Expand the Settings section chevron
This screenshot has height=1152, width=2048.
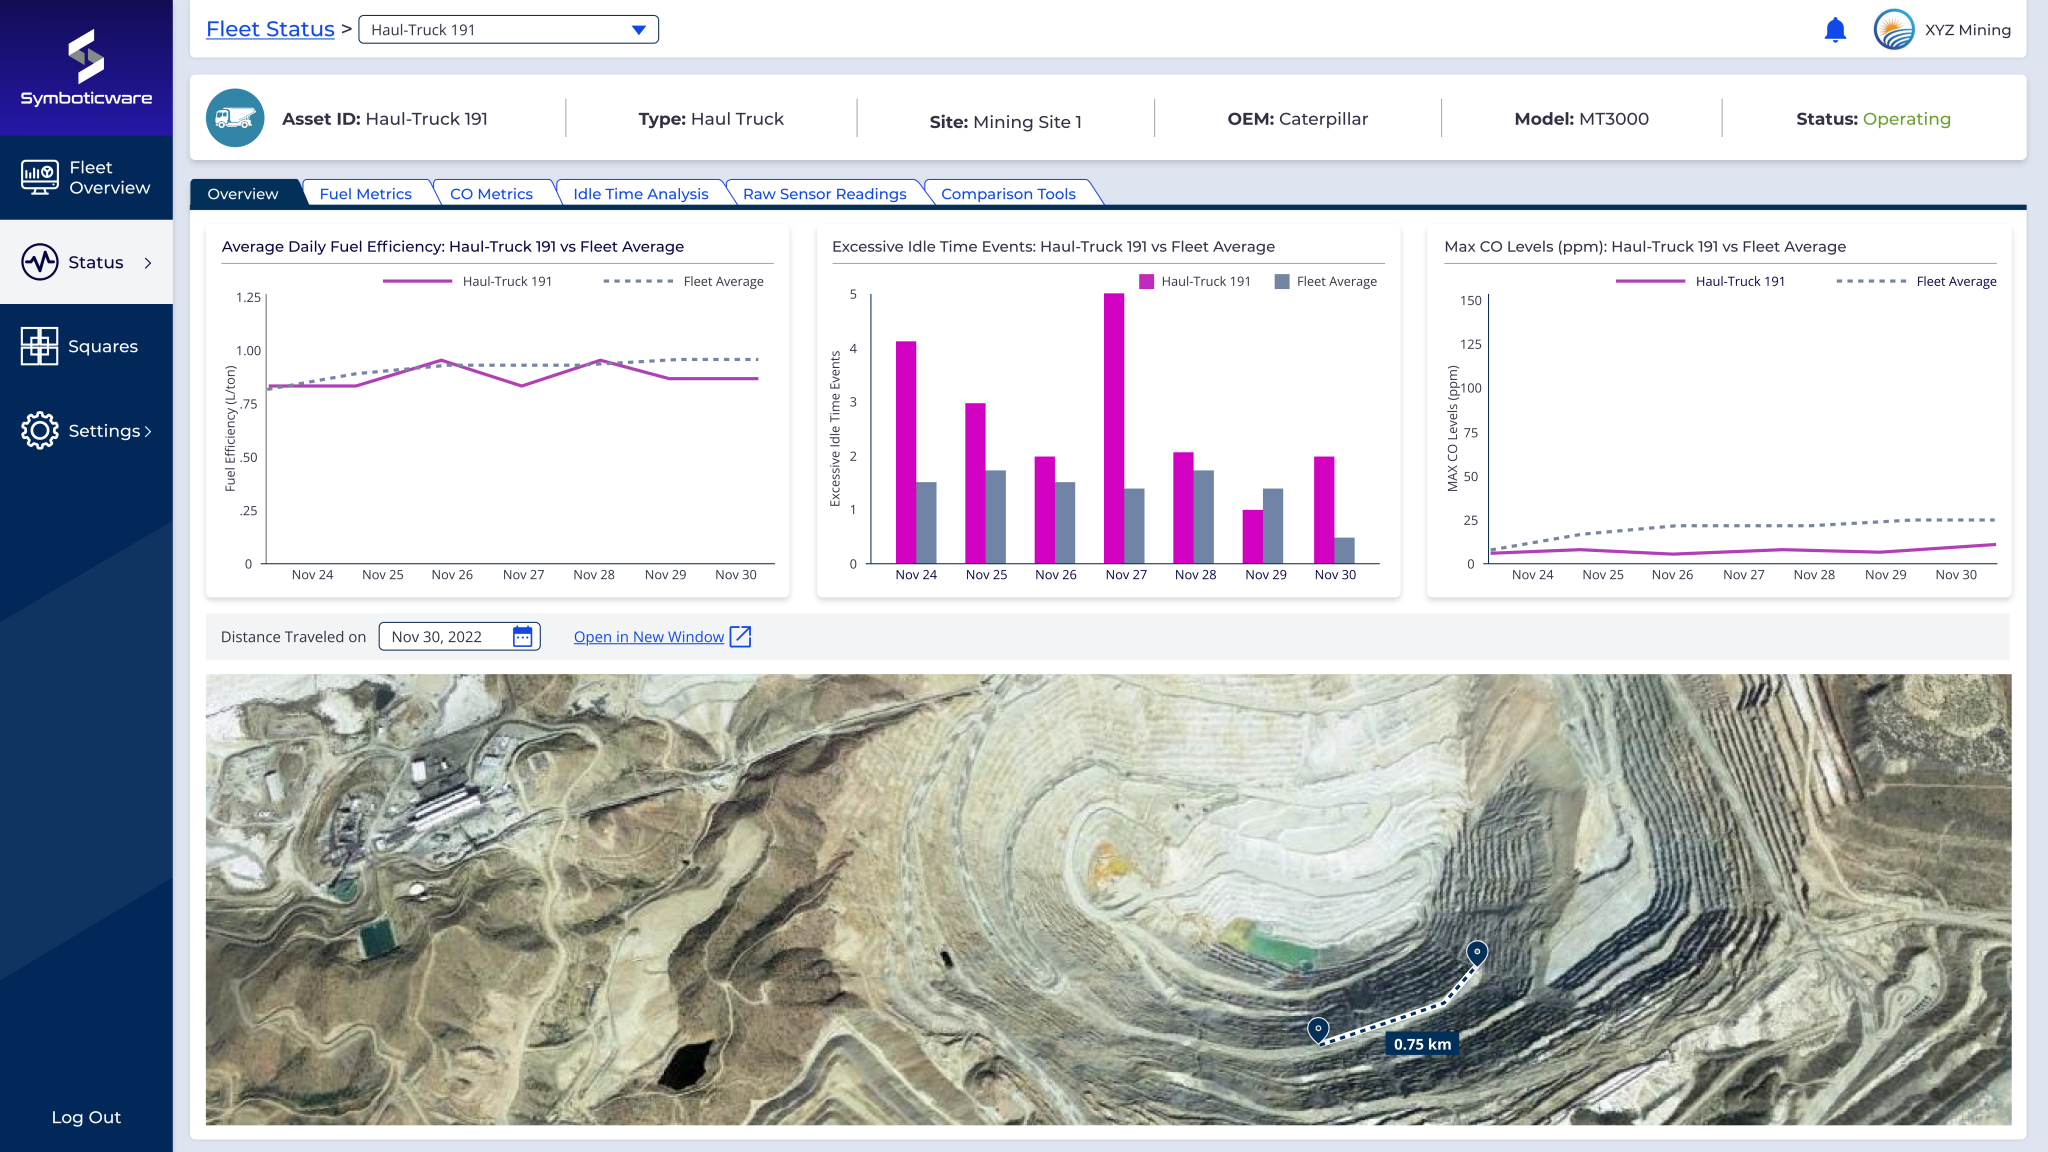point(149,430)
